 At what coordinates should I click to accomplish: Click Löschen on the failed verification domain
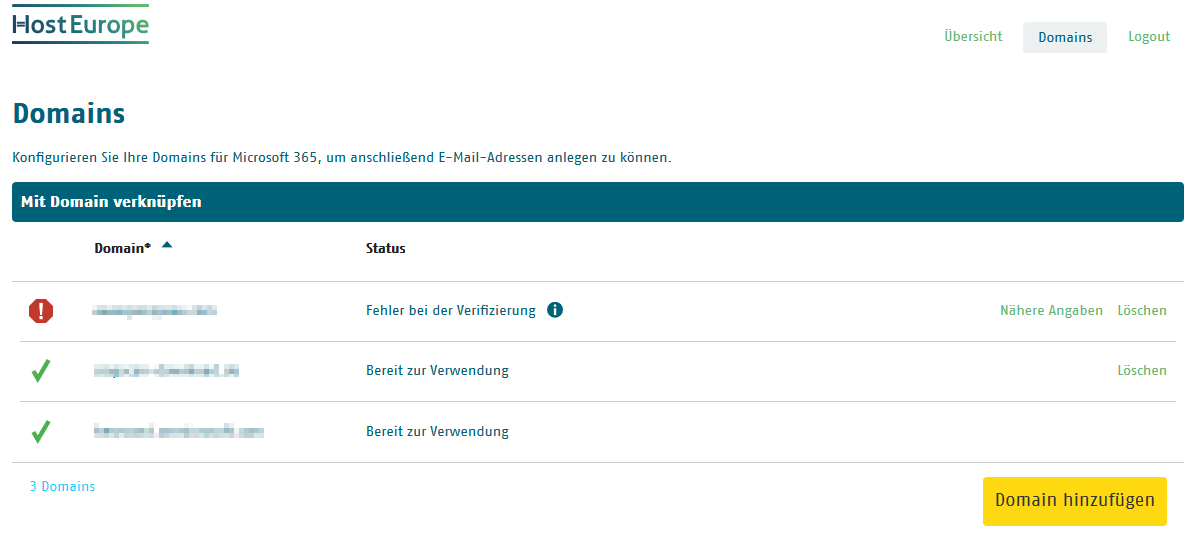click(x=1142, y=310)
